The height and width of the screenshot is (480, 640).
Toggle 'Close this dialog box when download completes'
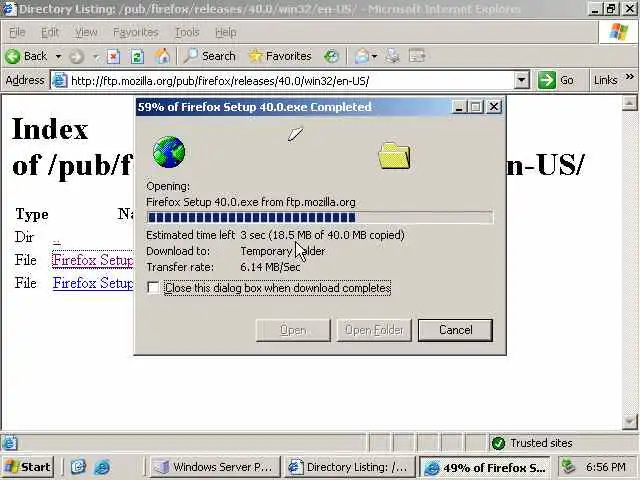153,288
